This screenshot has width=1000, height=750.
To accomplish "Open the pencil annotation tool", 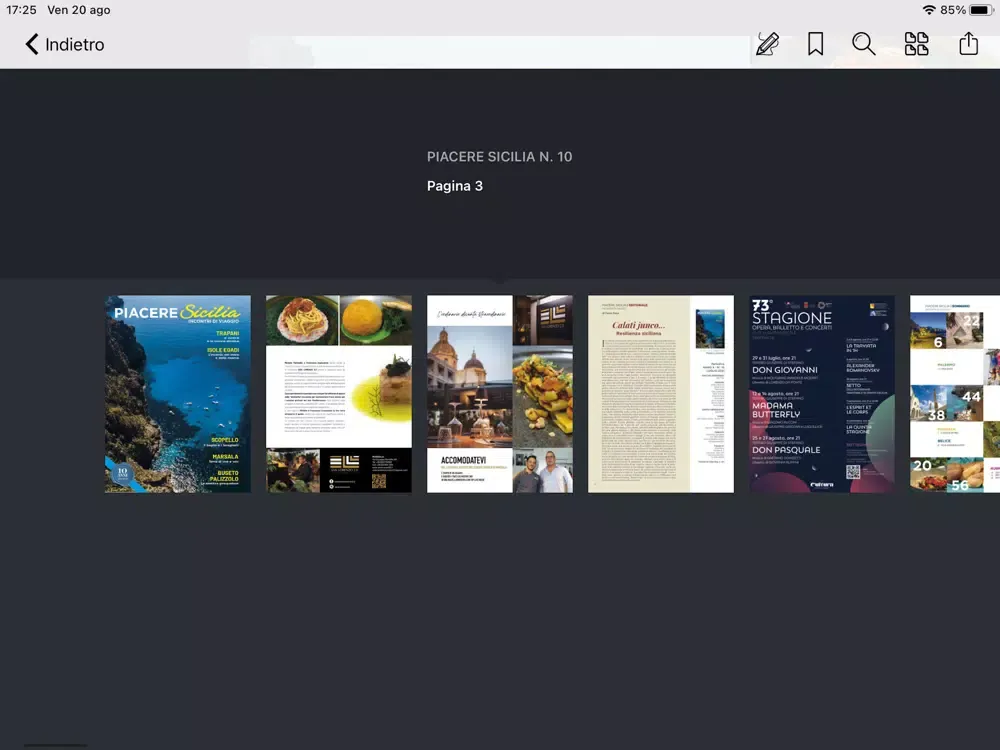I will pos(767,44).
